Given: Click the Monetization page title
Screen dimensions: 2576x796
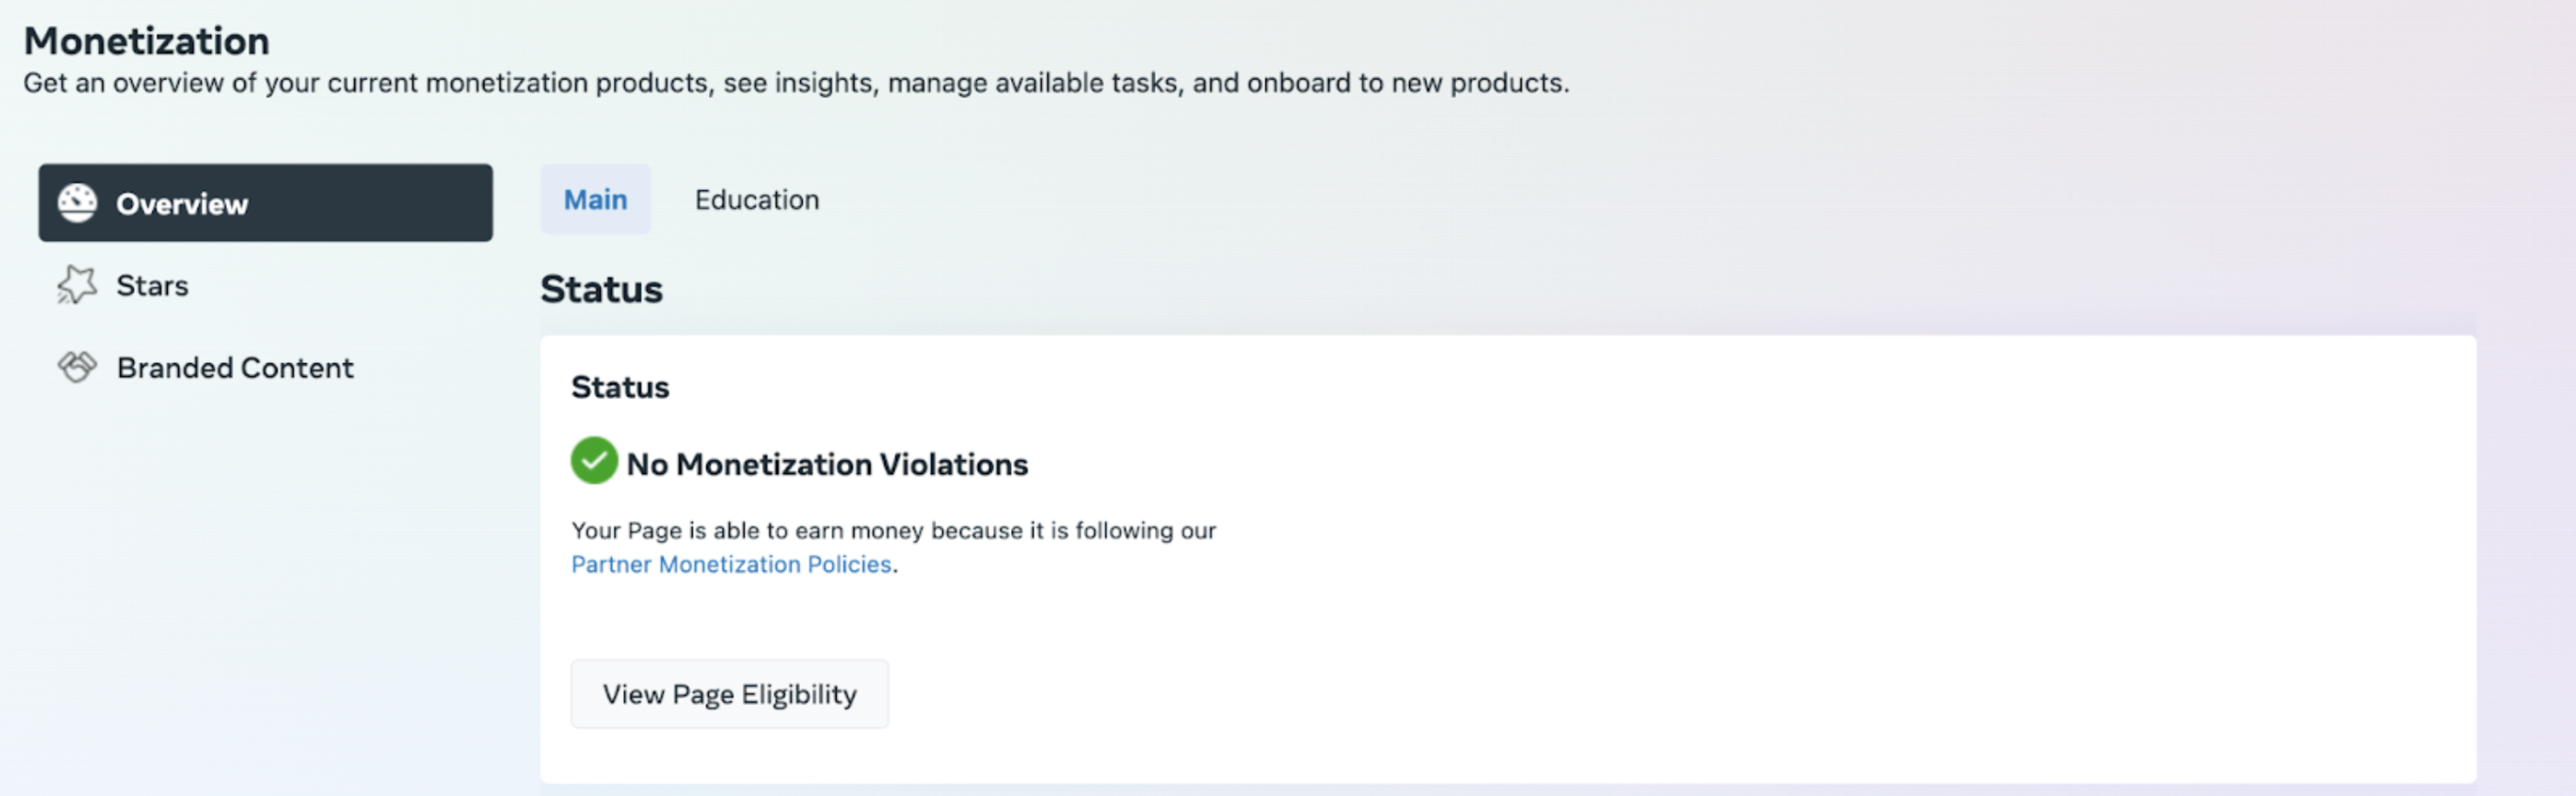Looking at the screenshot, I should (x=147, y=41).
